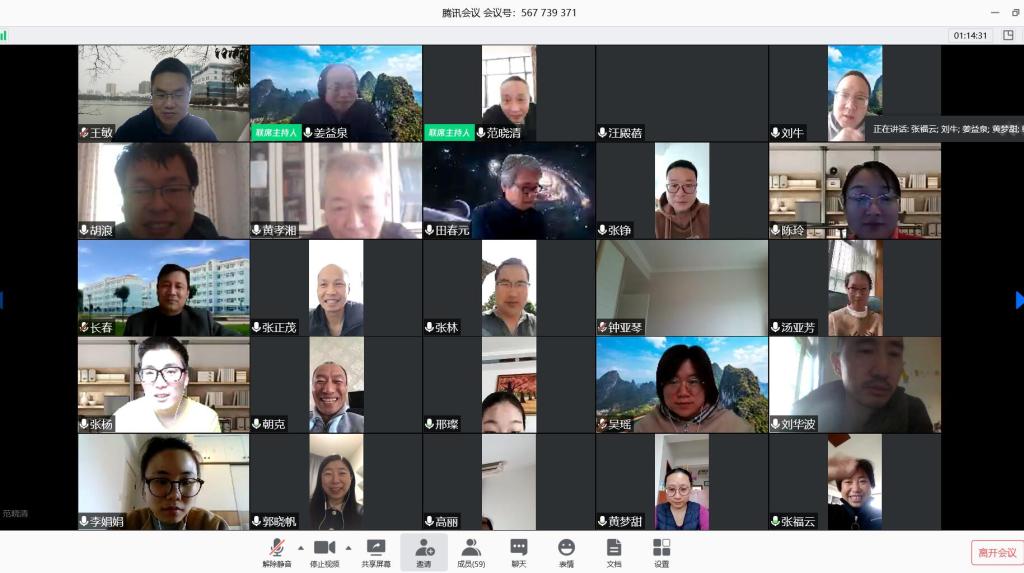Open the Members (成员) list panel
1024x573 pixels.
tap(471, 552)
